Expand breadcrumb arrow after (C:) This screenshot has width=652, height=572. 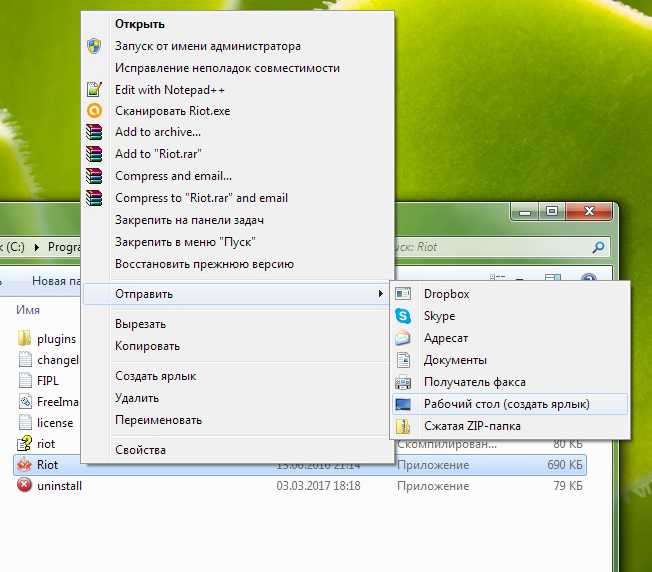pos(37,247)
